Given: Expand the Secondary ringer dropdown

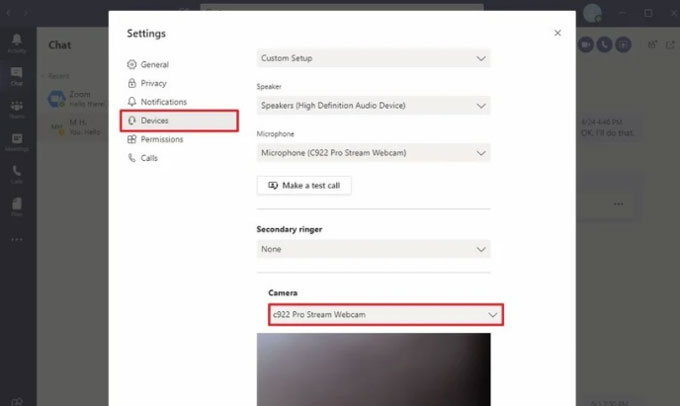Looking at the screenshot, I should click(373, 249).
